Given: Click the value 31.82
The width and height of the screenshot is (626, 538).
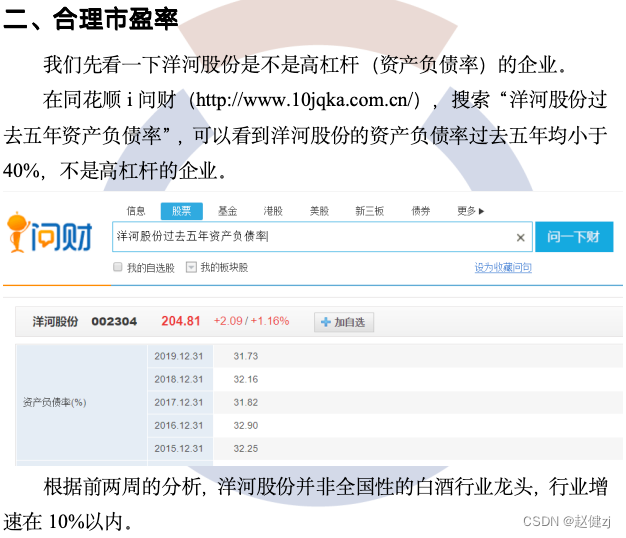Looking at the screenshot, I should (246, 402).
